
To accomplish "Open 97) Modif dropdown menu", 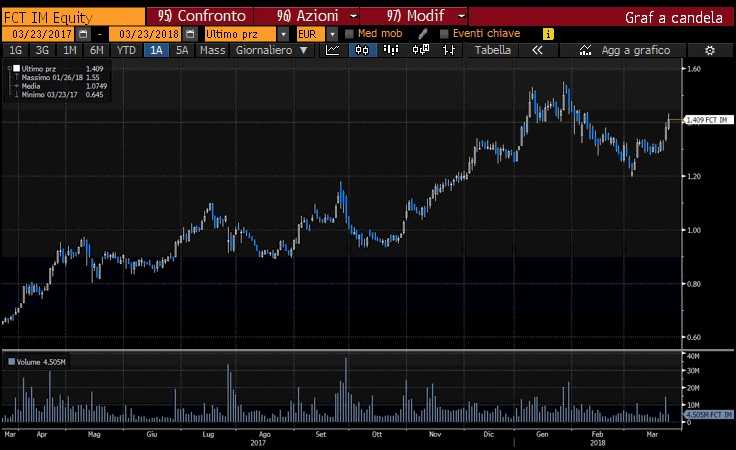I will tap(461, 16).
